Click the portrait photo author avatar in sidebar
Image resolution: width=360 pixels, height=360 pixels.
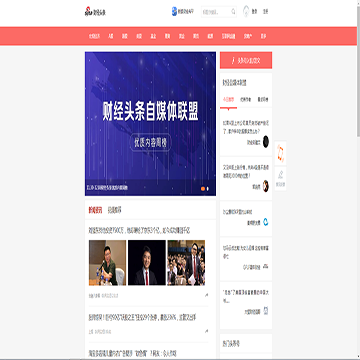pos(266,186)
